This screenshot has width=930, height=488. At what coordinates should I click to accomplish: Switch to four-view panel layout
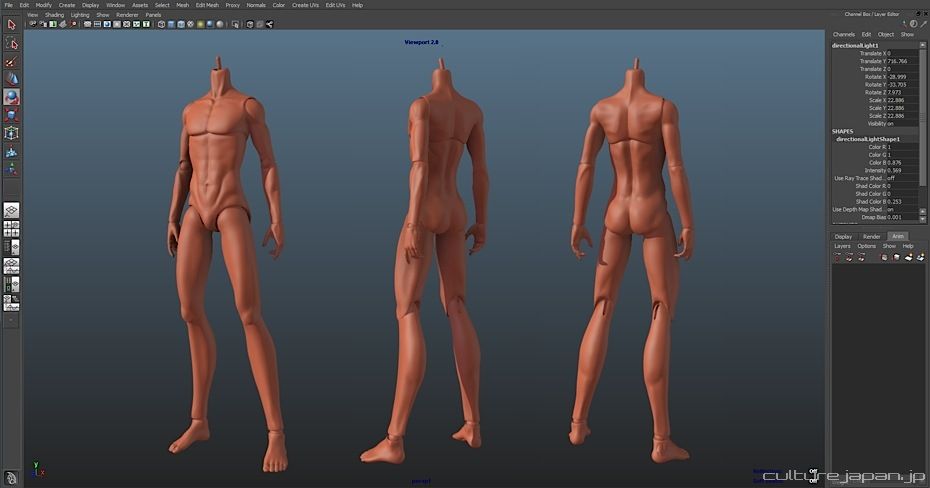[11, 229]
